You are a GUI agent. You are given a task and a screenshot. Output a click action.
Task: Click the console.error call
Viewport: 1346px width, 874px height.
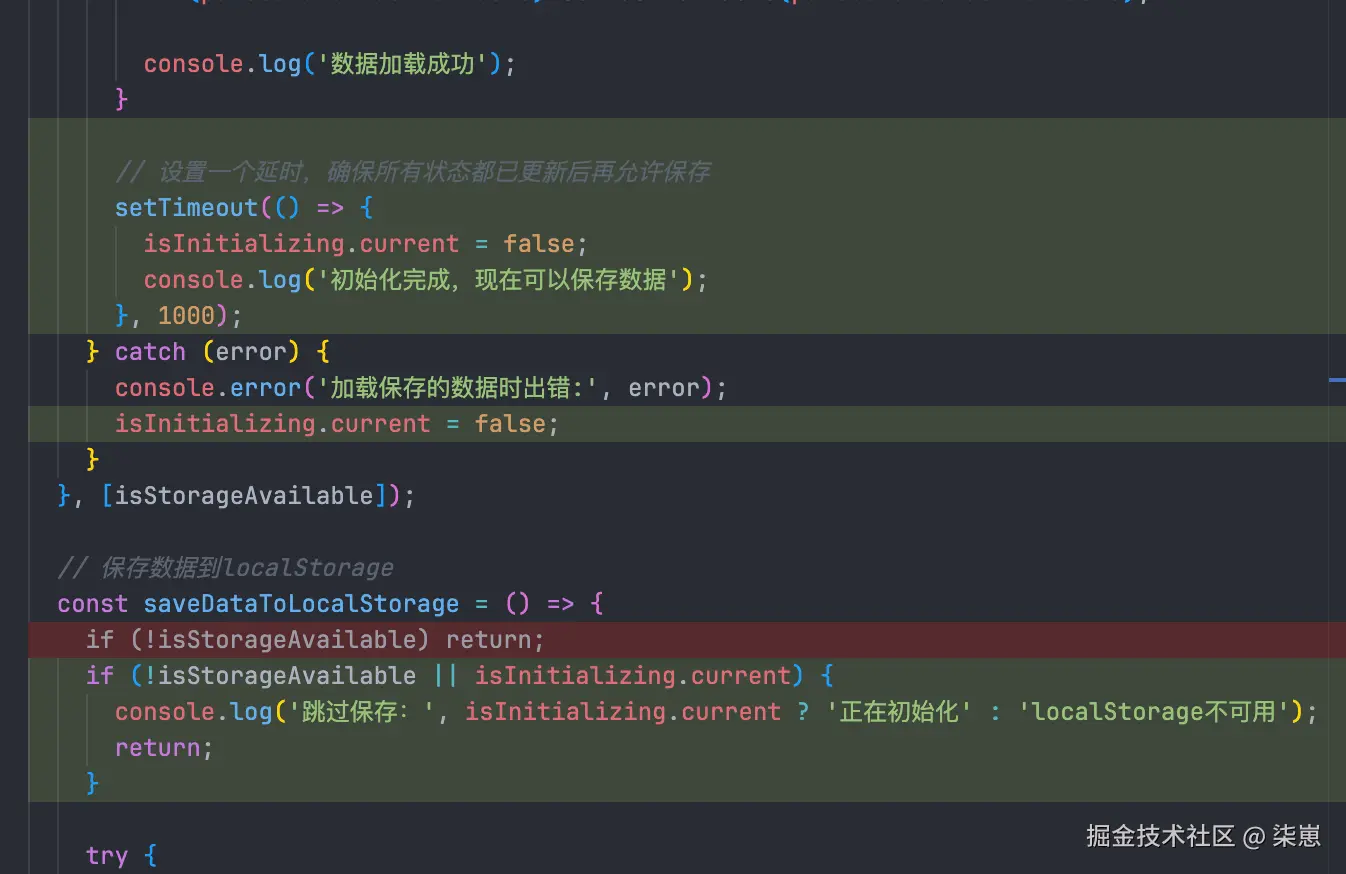(x=208, y=388)
